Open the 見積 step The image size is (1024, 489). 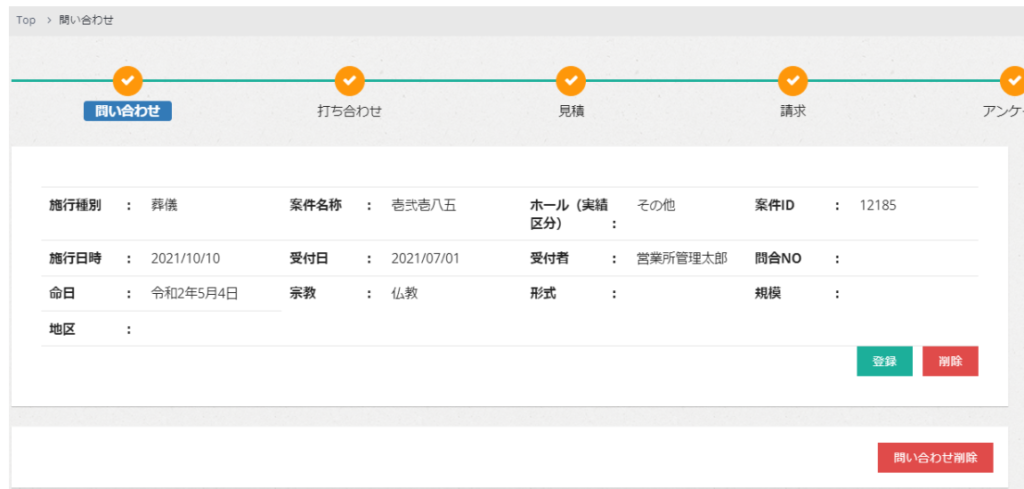click(571, 111)
